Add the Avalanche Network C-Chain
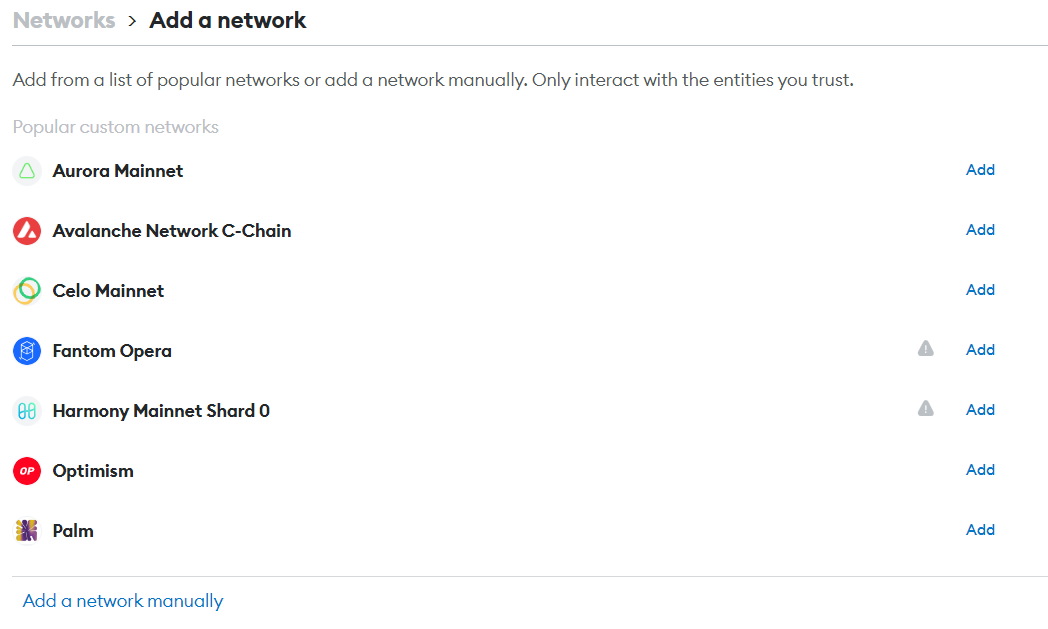This screenshot has width=1048, height=629. [x=980, y=230]
